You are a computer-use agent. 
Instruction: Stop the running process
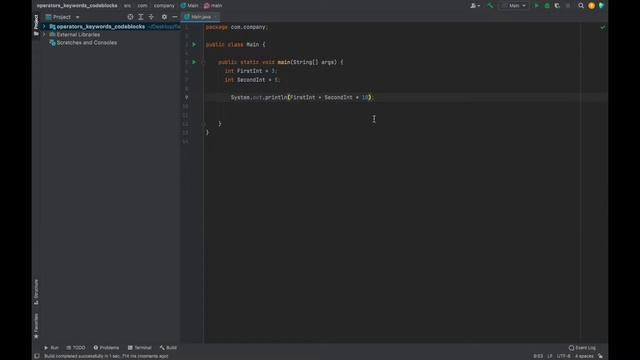[568, 6]
